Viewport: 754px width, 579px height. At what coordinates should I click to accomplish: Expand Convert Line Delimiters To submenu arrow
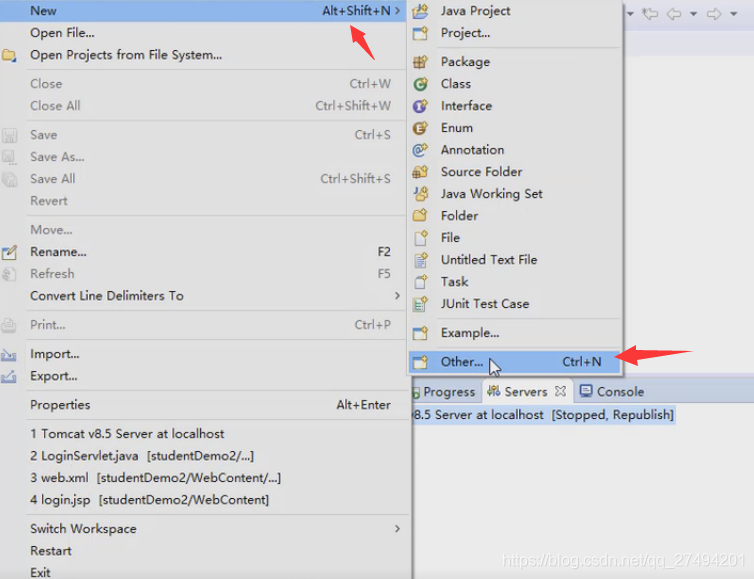coord(397,295)
